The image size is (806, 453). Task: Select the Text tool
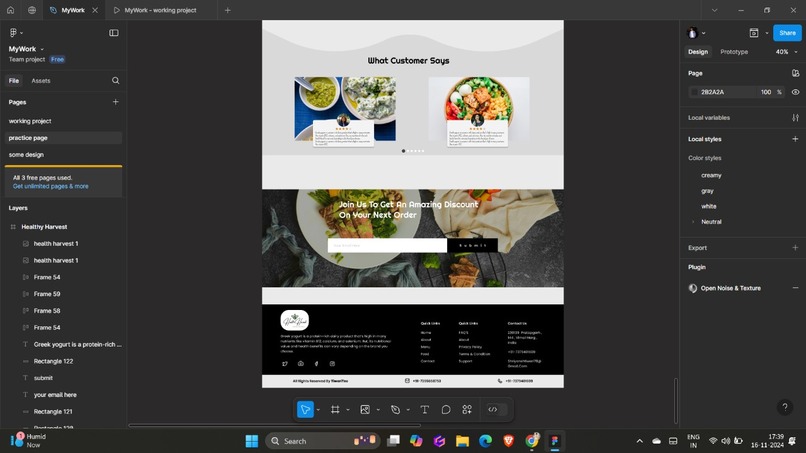click(x=425, y=409)
